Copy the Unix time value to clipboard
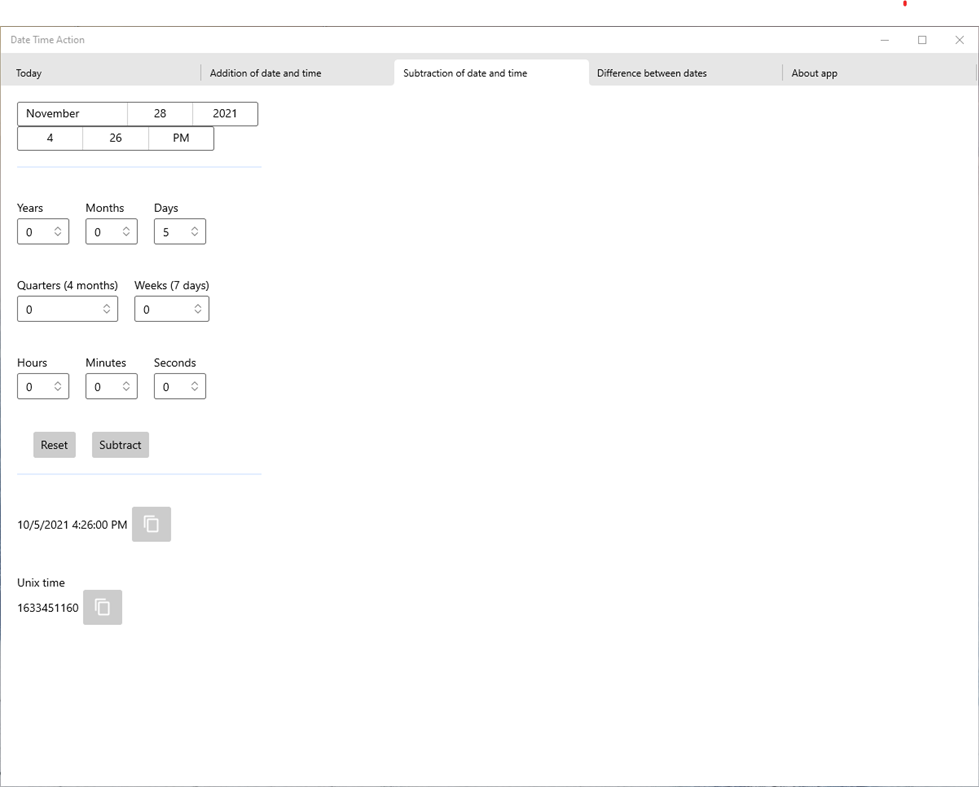Image resolution: width=979 pixels, height=787 pixels. [x=102, y=607]
